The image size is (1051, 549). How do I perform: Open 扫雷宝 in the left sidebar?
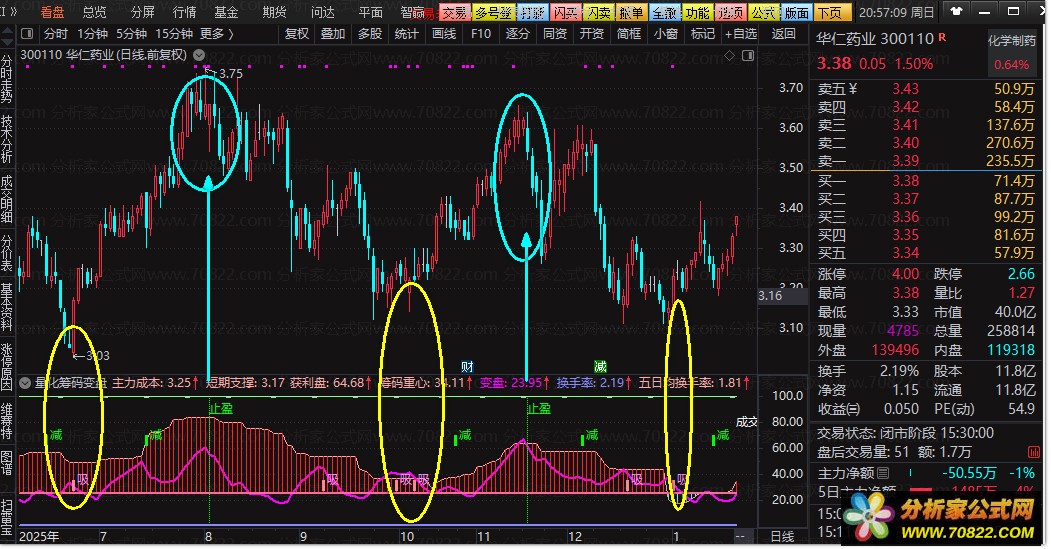point(7,517)
